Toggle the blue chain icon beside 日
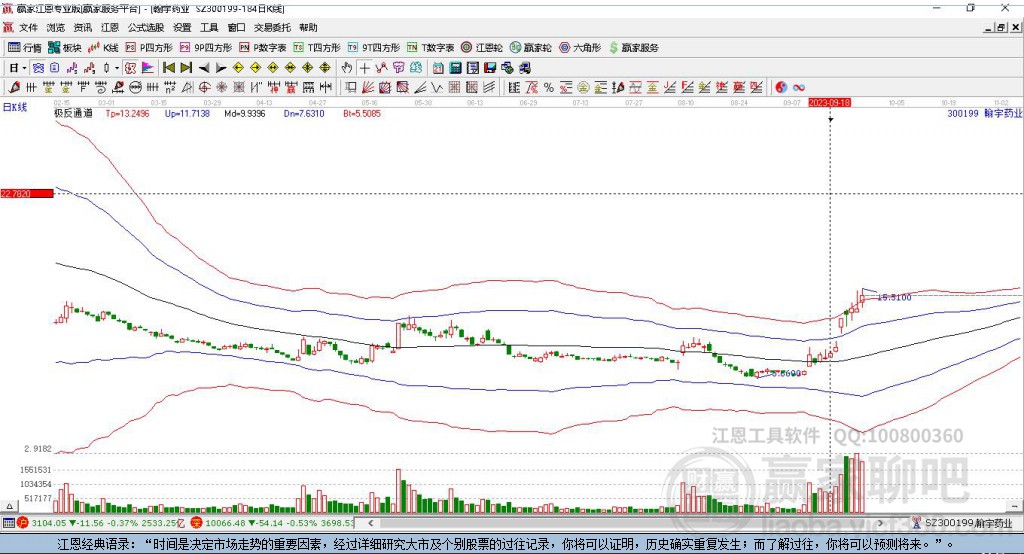The height and width of the screenshot is (554, 1024). (38, 68)
